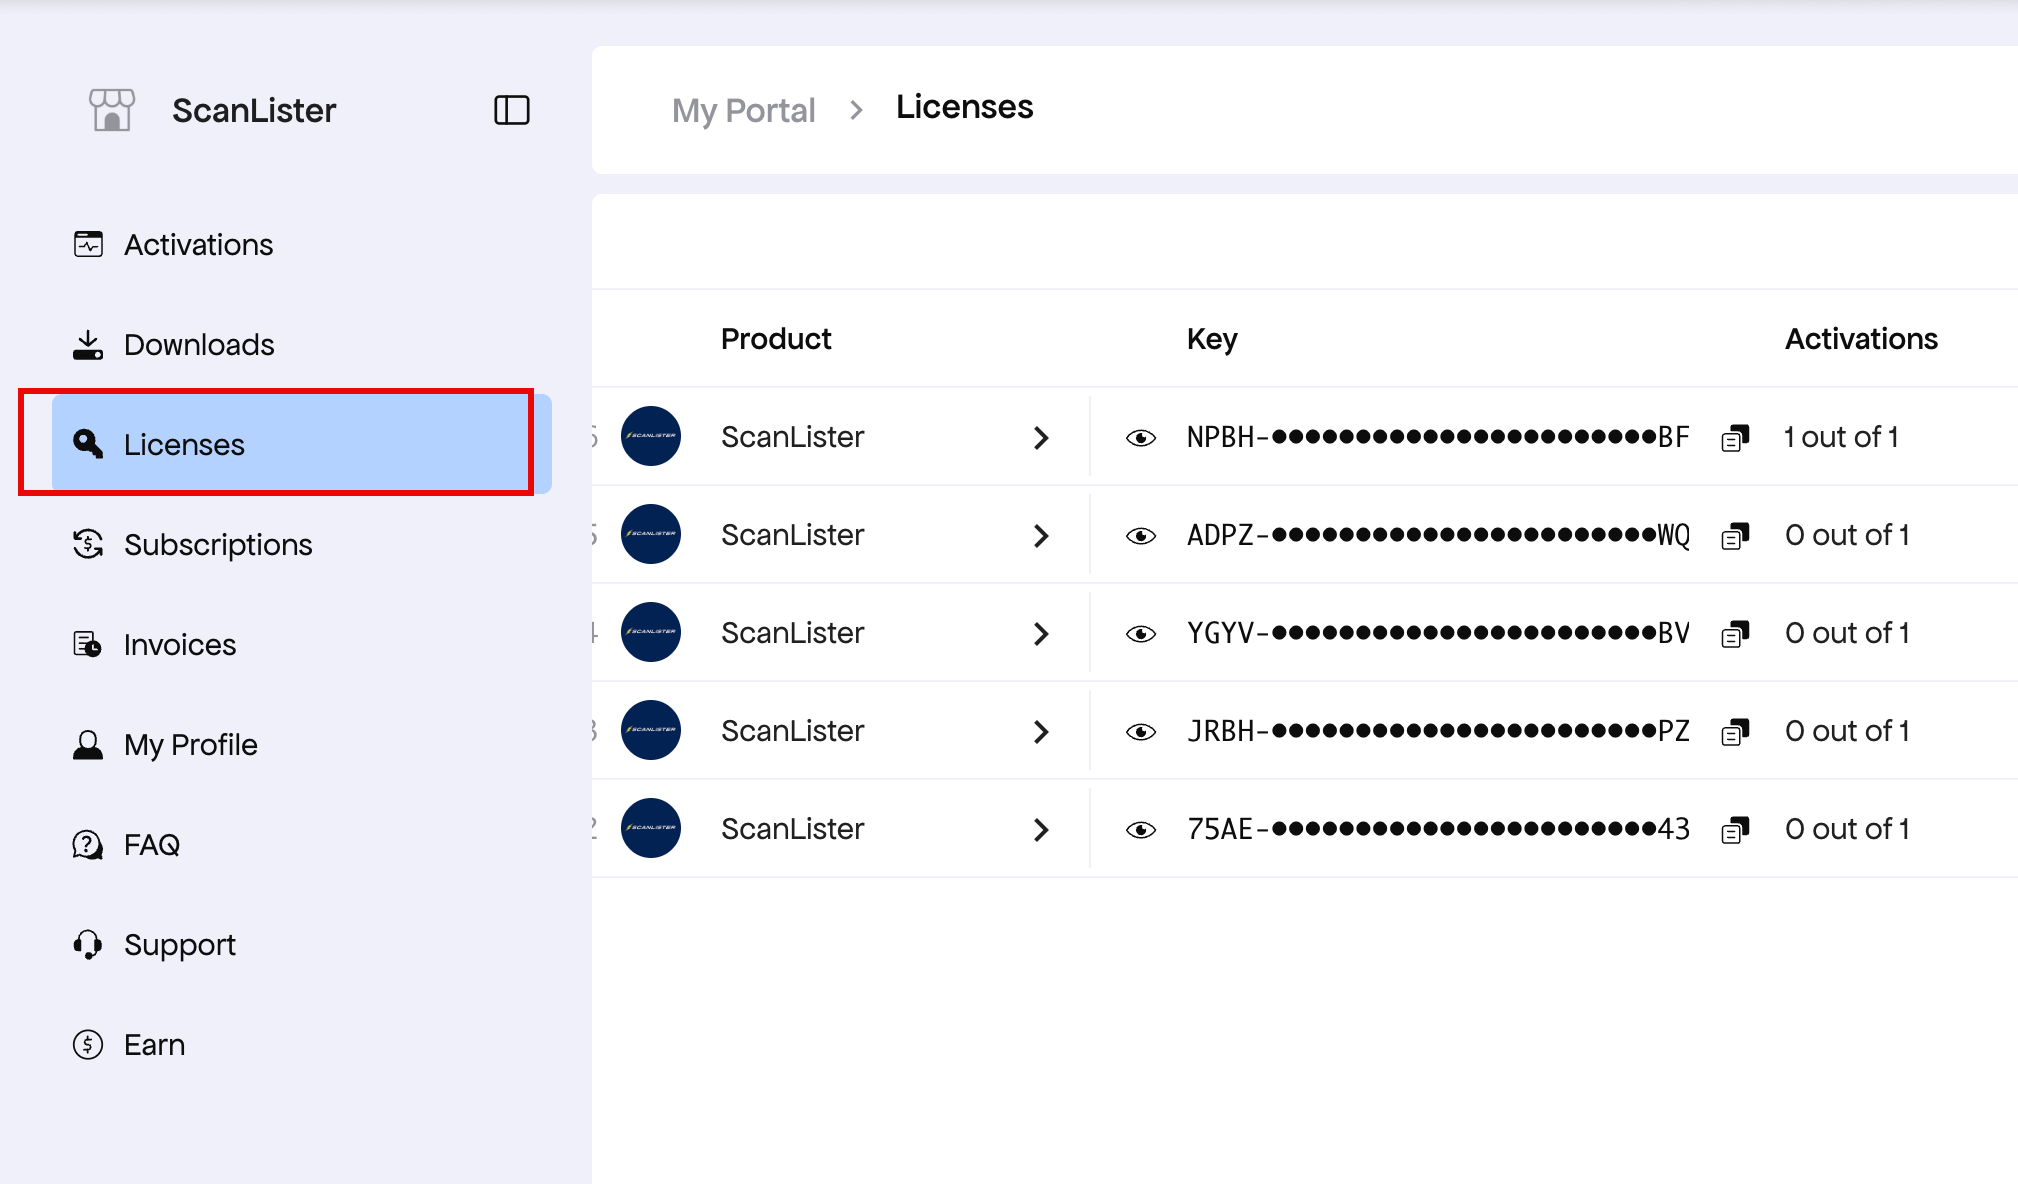Image resolution: width=2018 pixels, height=1184 pixels.
Task: Expand the JRBH row product chevron
Action: click(1041, 732)
